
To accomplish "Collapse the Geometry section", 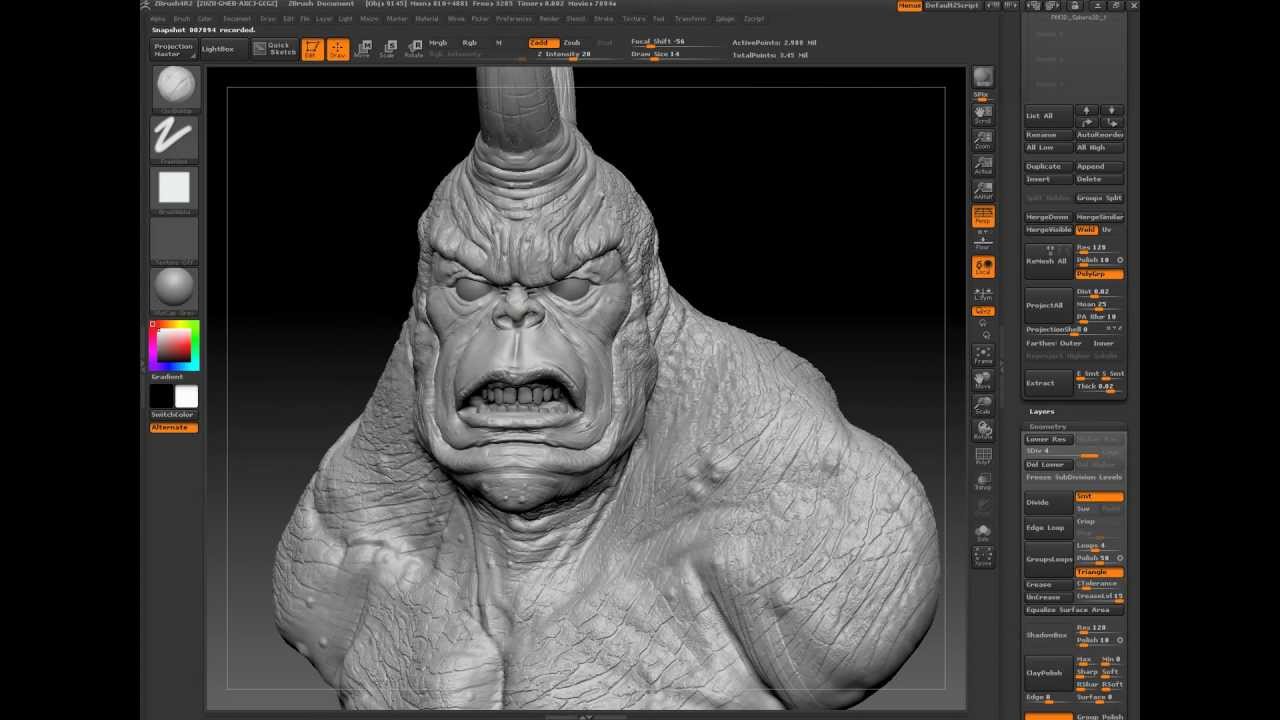I will coord(1048,426).
